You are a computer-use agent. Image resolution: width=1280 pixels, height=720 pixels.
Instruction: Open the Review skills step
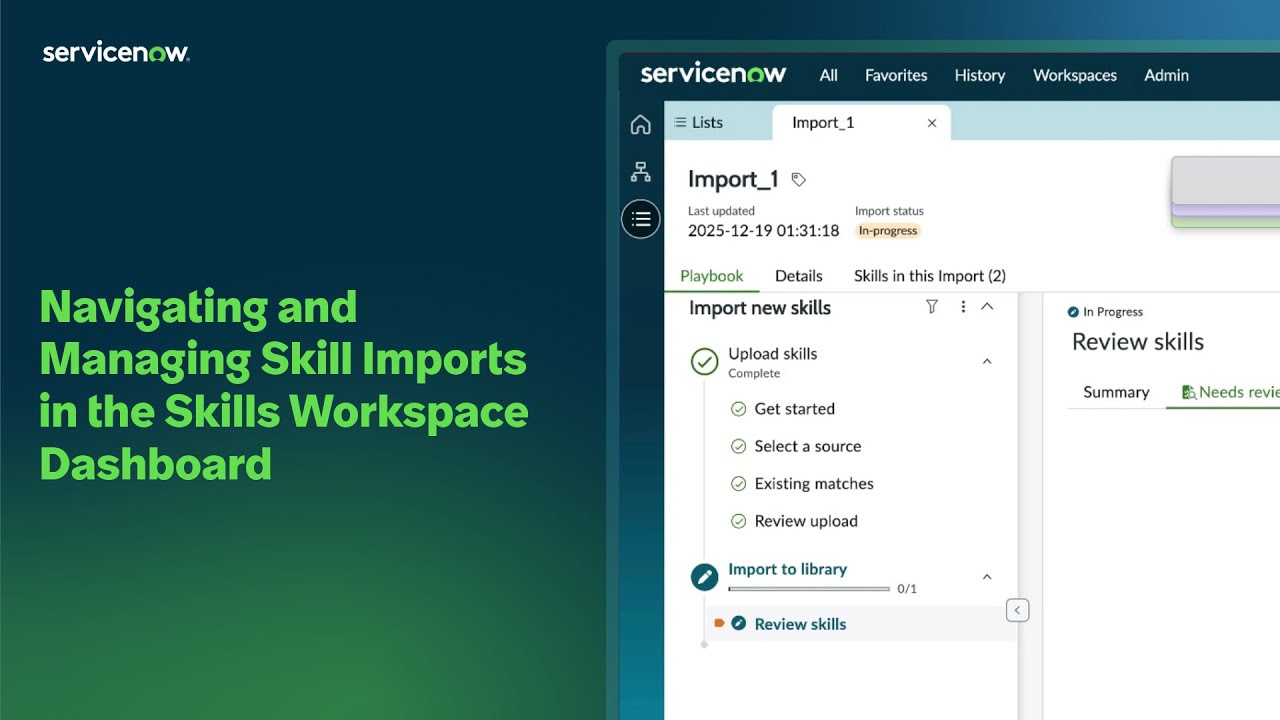coord(800,624)
